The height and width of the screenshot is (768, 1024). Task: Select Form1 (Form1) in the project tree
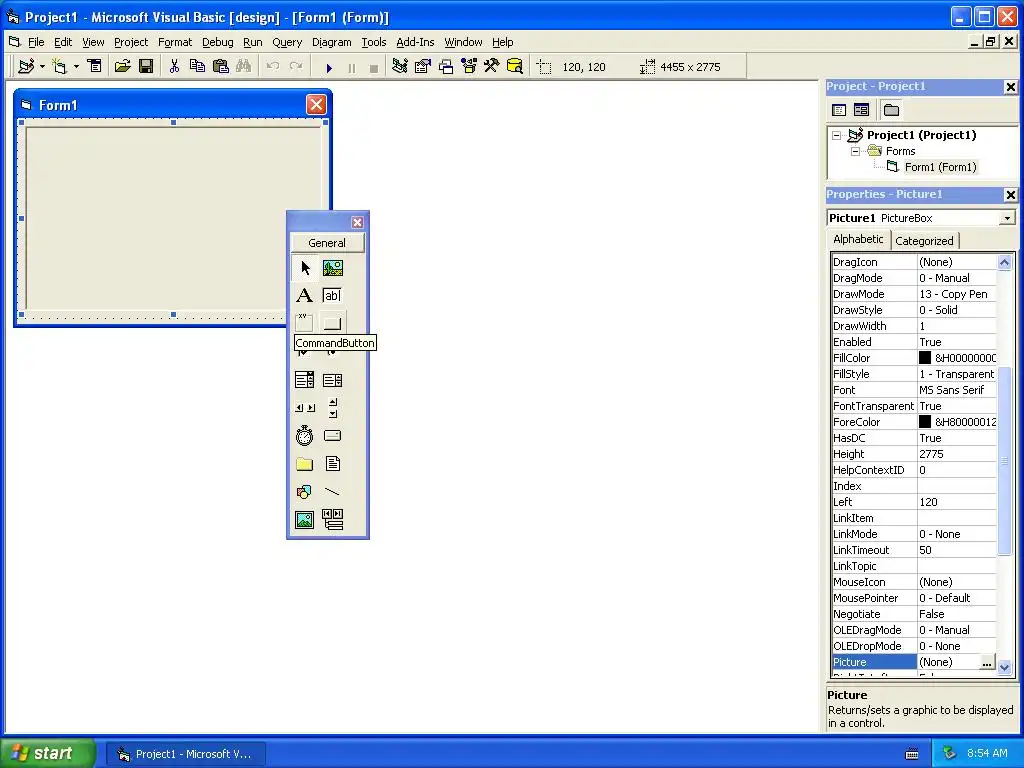[940, 167]
